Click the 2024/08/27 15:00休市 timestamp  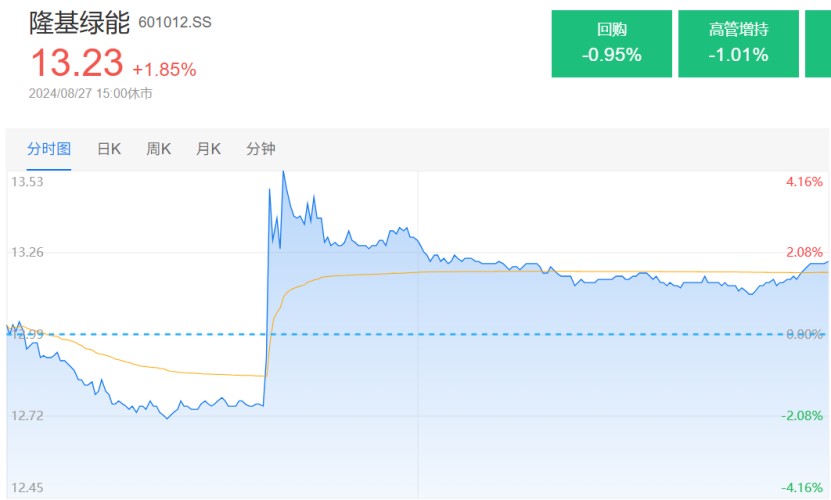click(90, 93)
